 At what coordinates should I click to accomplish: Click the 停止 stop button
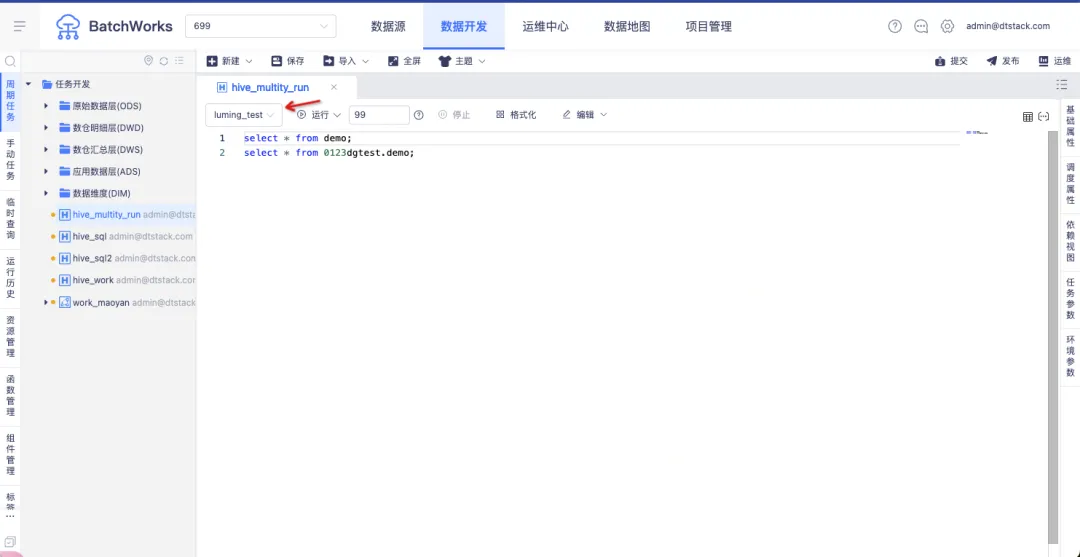coord(454,115)
